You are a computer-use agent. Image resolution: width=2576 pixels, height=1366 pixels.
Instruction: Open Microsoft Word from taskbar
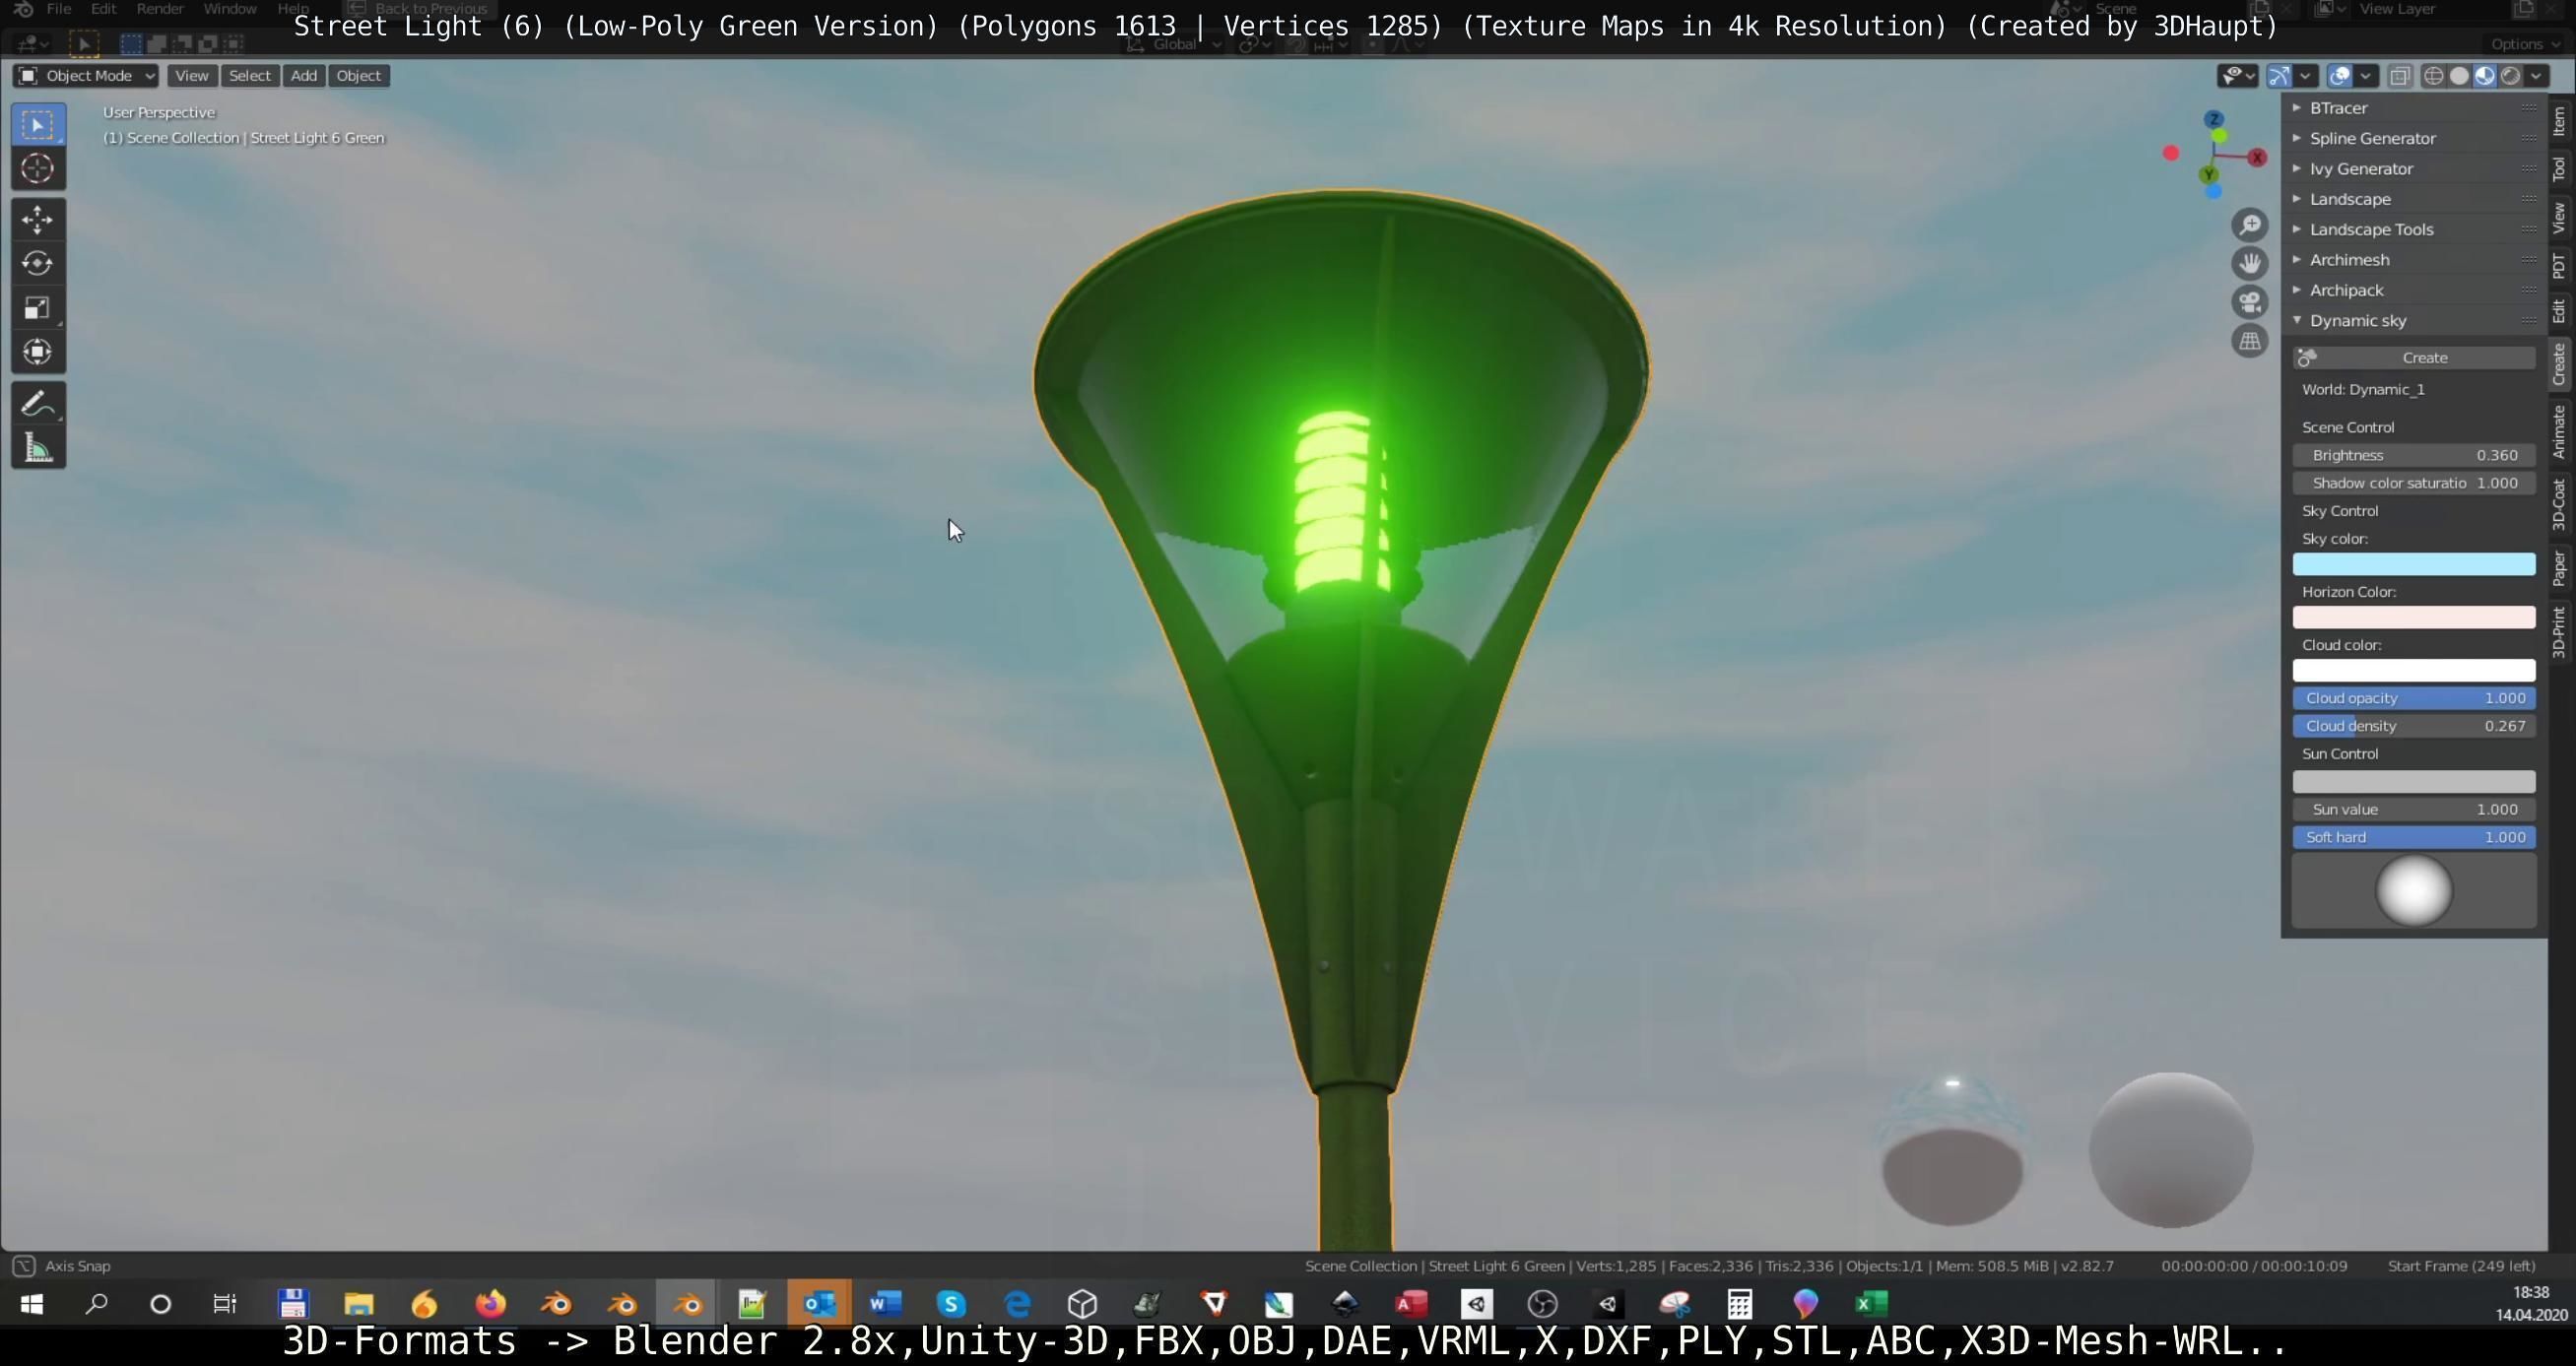tap(885, 1304)
